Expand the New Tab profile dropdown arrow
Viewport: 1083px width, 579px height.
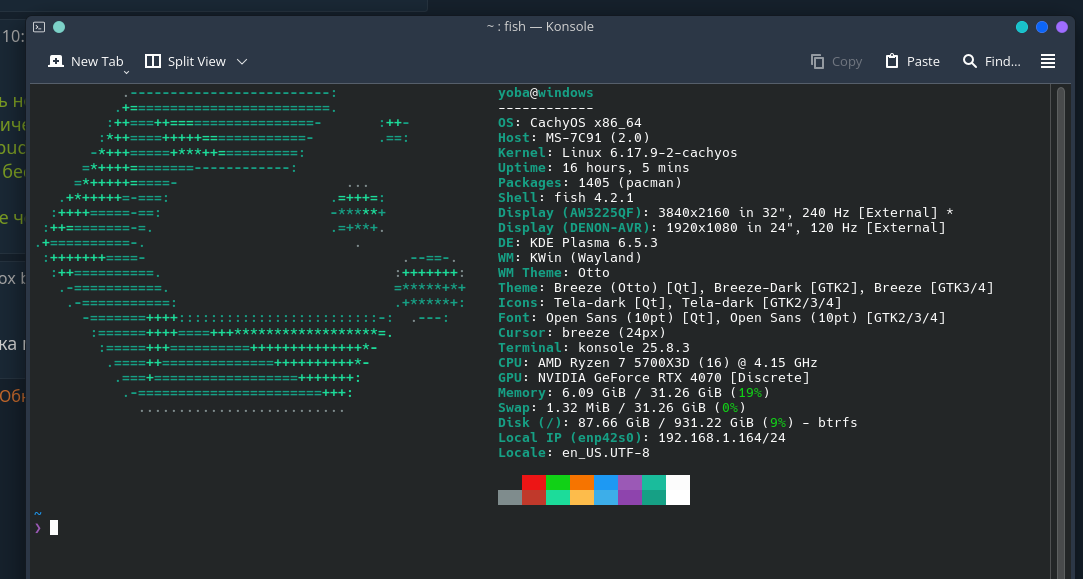127,72
